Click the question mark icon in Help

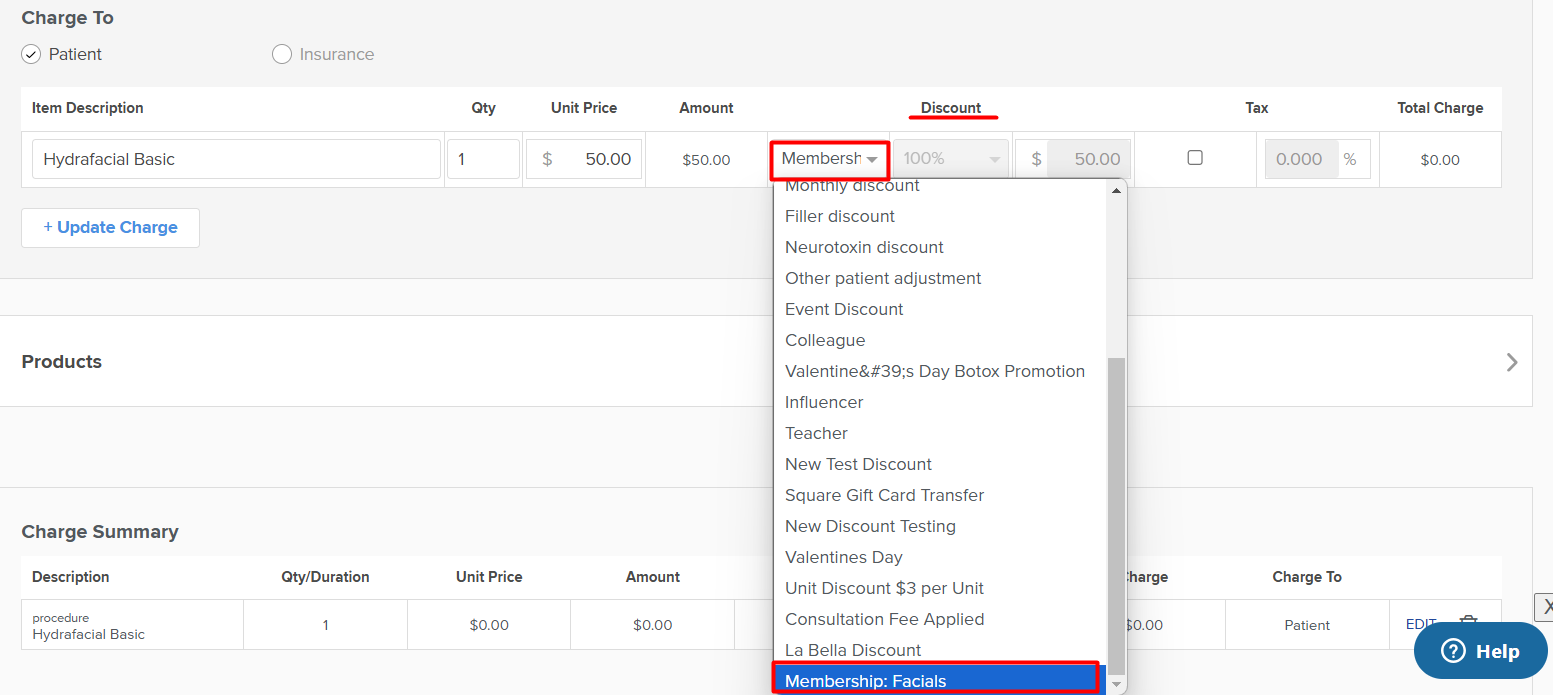click(1452, 651)
